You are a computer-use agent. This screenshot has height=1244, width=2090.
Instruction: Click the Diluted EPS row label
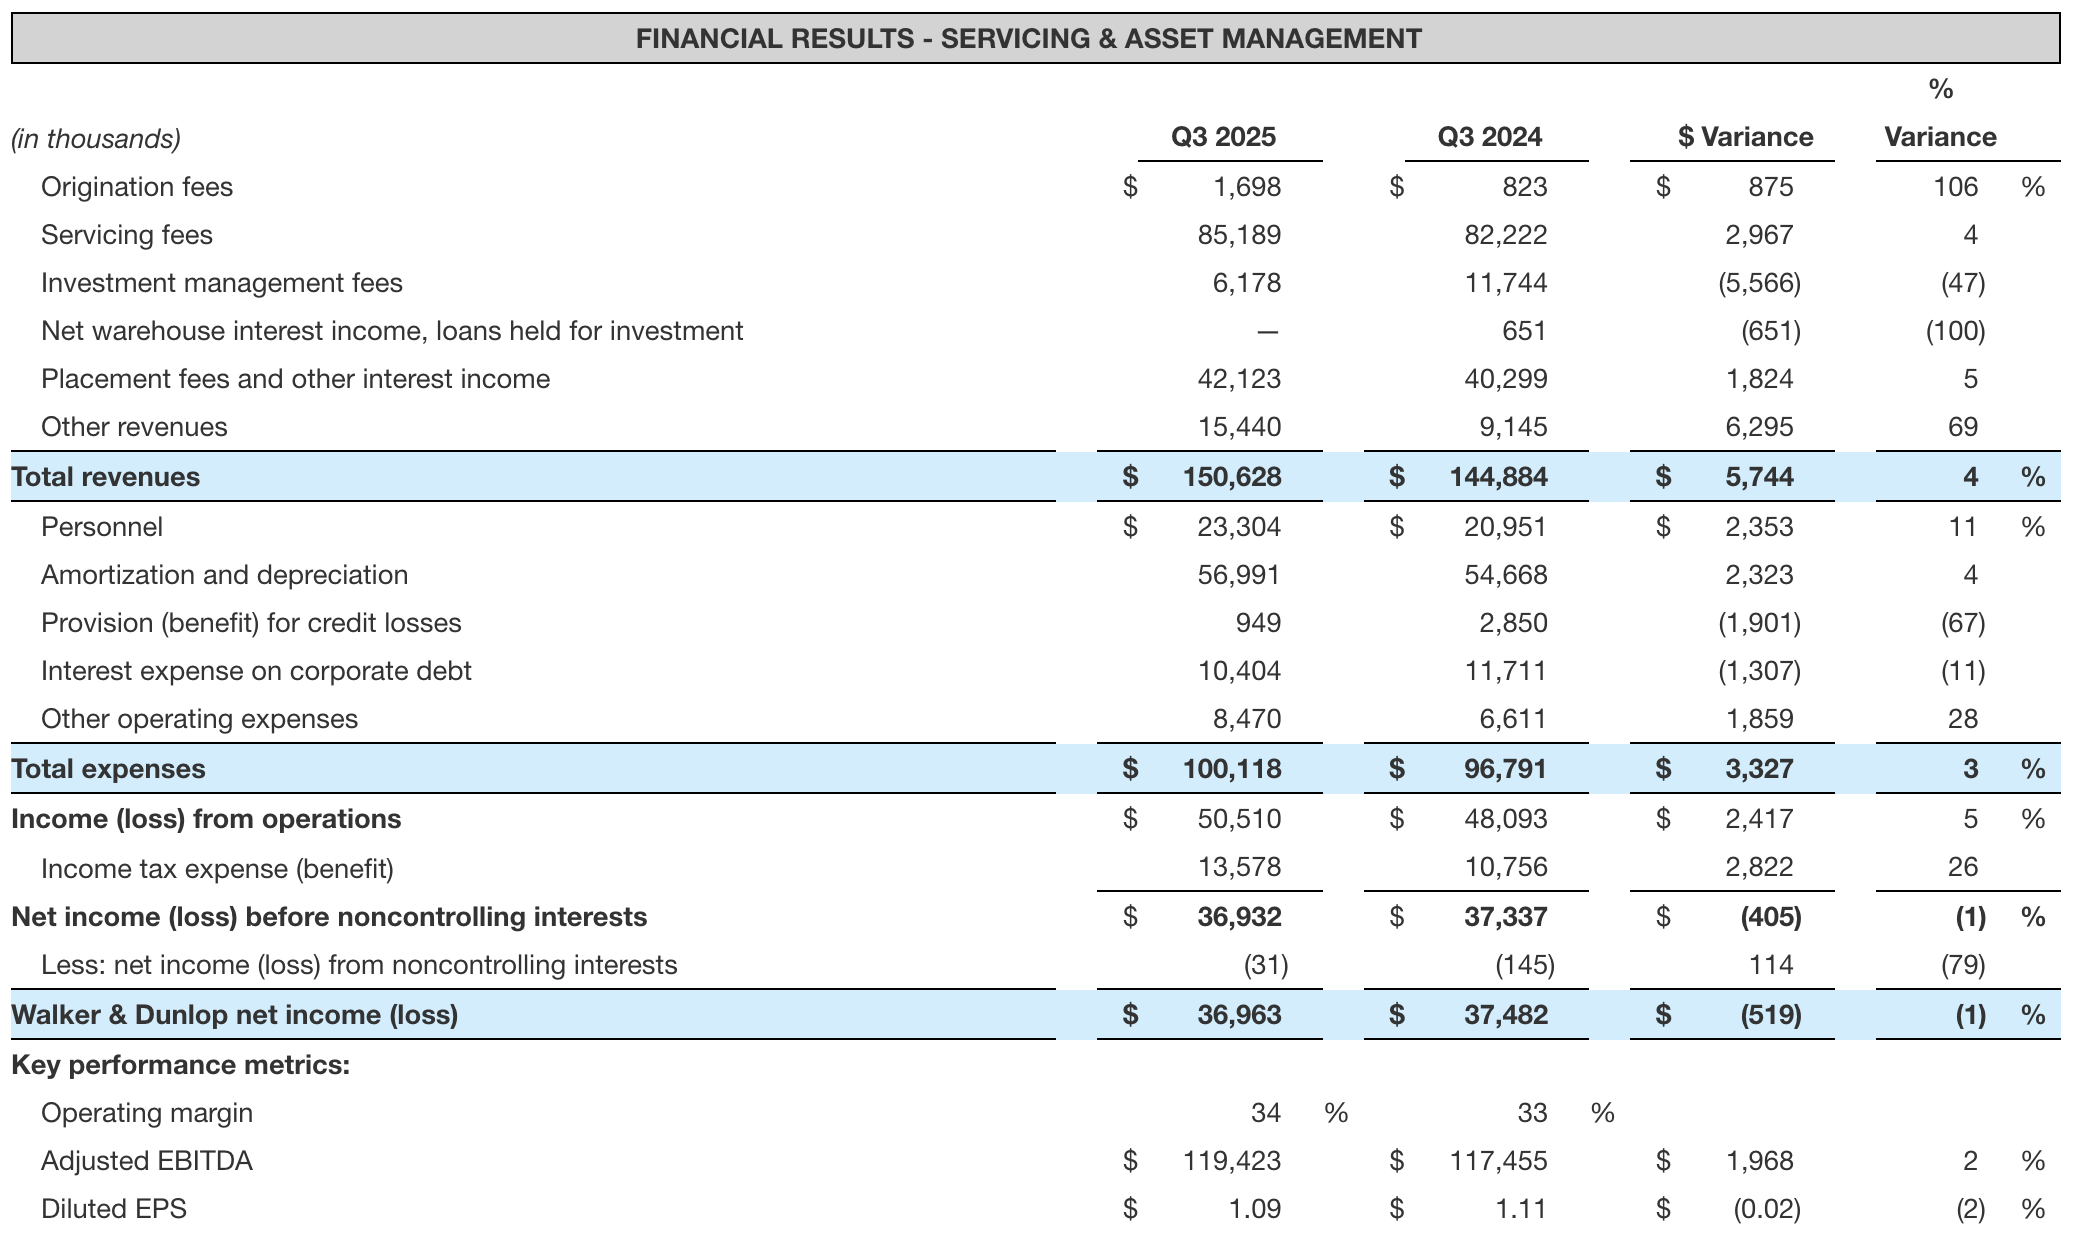(x=114, y=1209)
